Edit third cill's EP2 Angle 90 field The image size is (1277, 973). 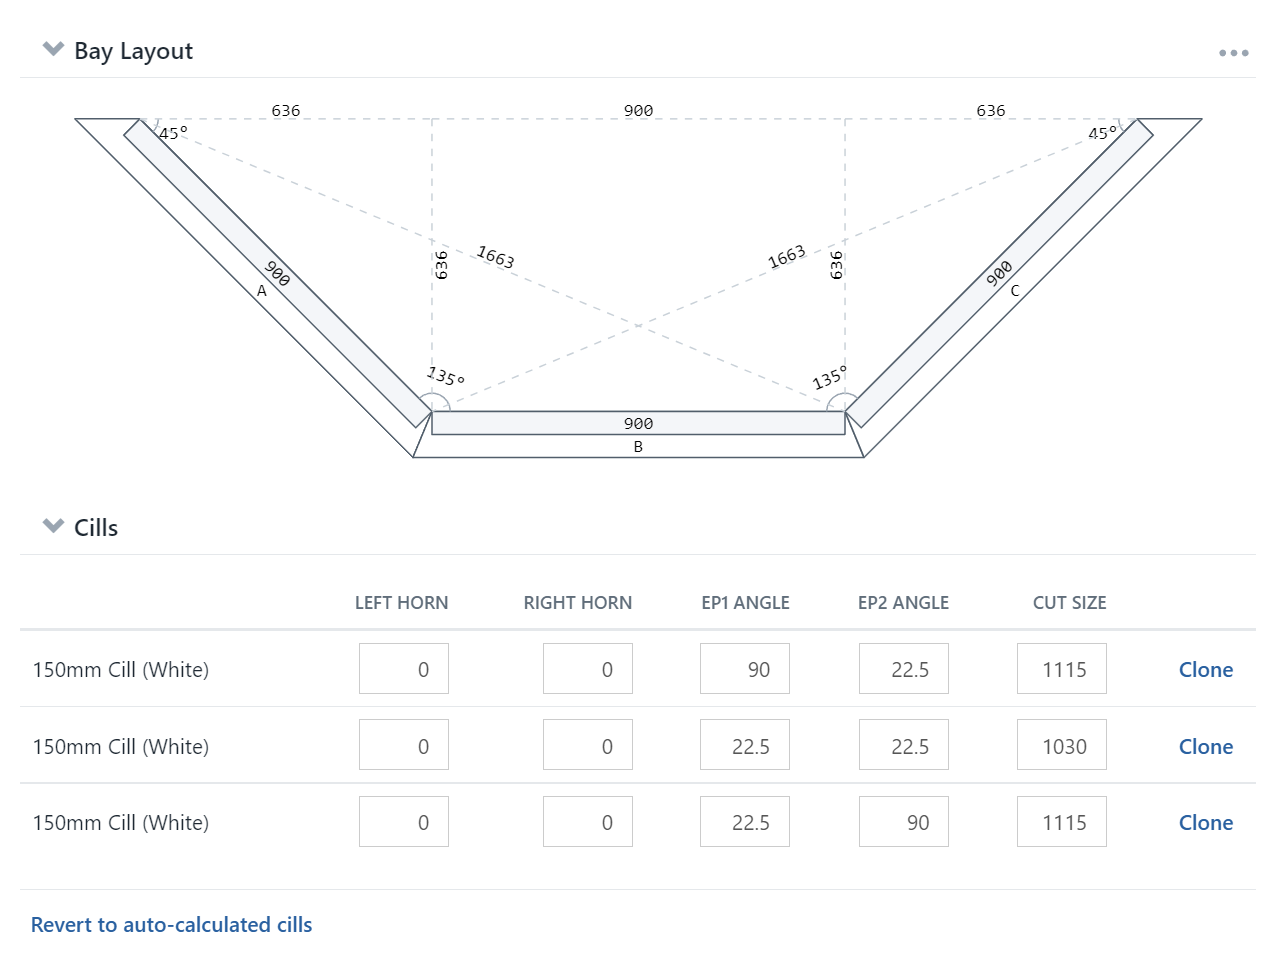click(904, 822)
